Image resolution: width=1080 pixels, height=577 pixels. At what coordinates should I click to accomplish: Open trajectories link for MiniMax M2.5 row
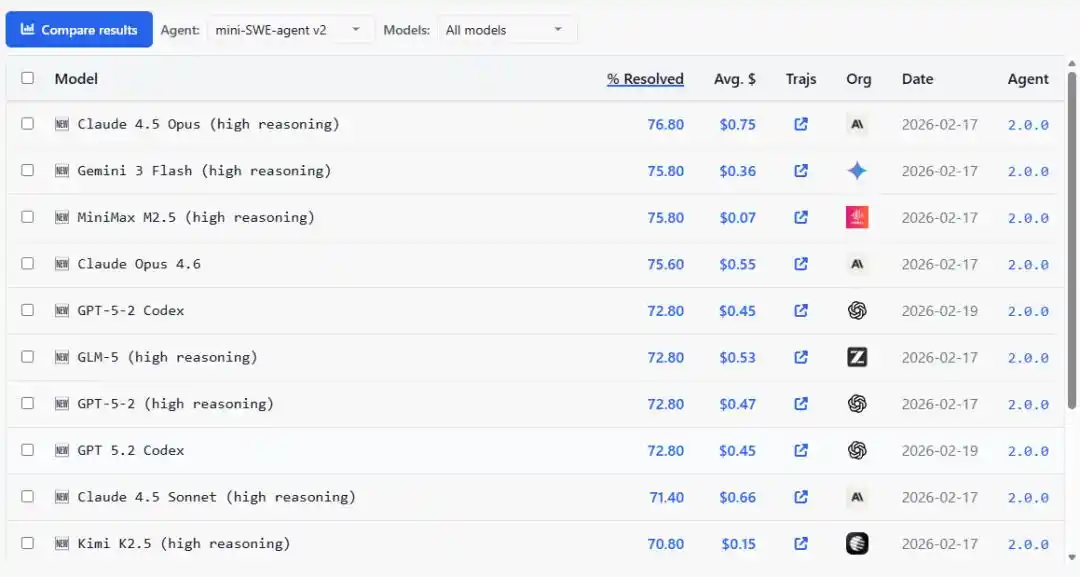800,218
